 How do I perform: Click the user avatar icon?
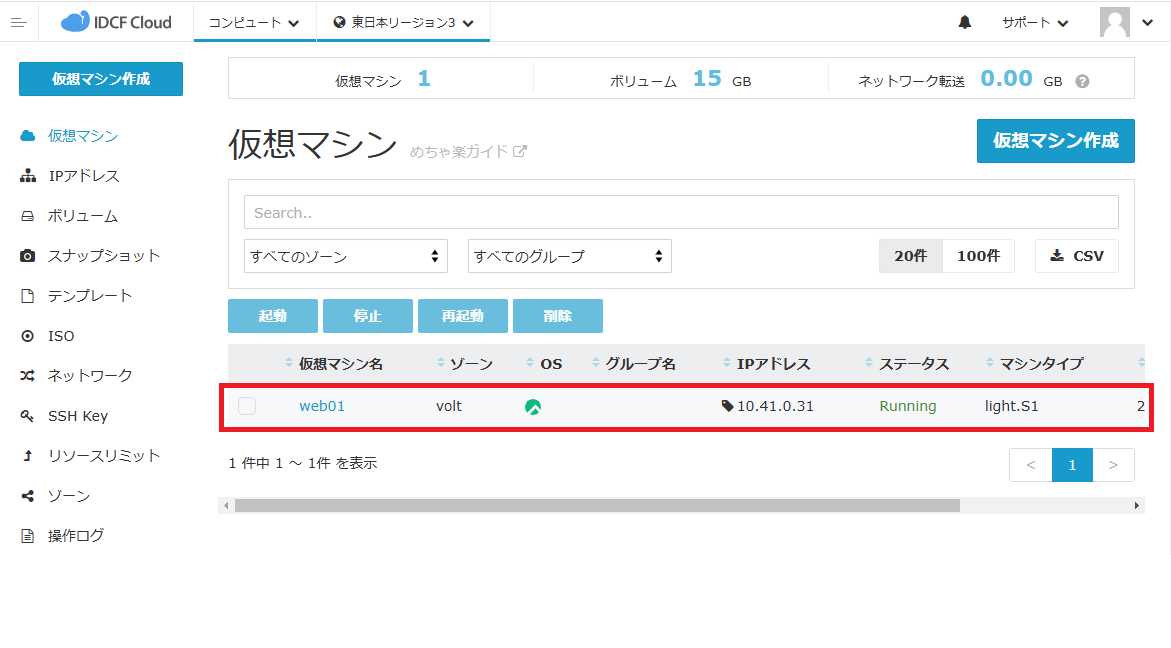[x=1114, y=22]
